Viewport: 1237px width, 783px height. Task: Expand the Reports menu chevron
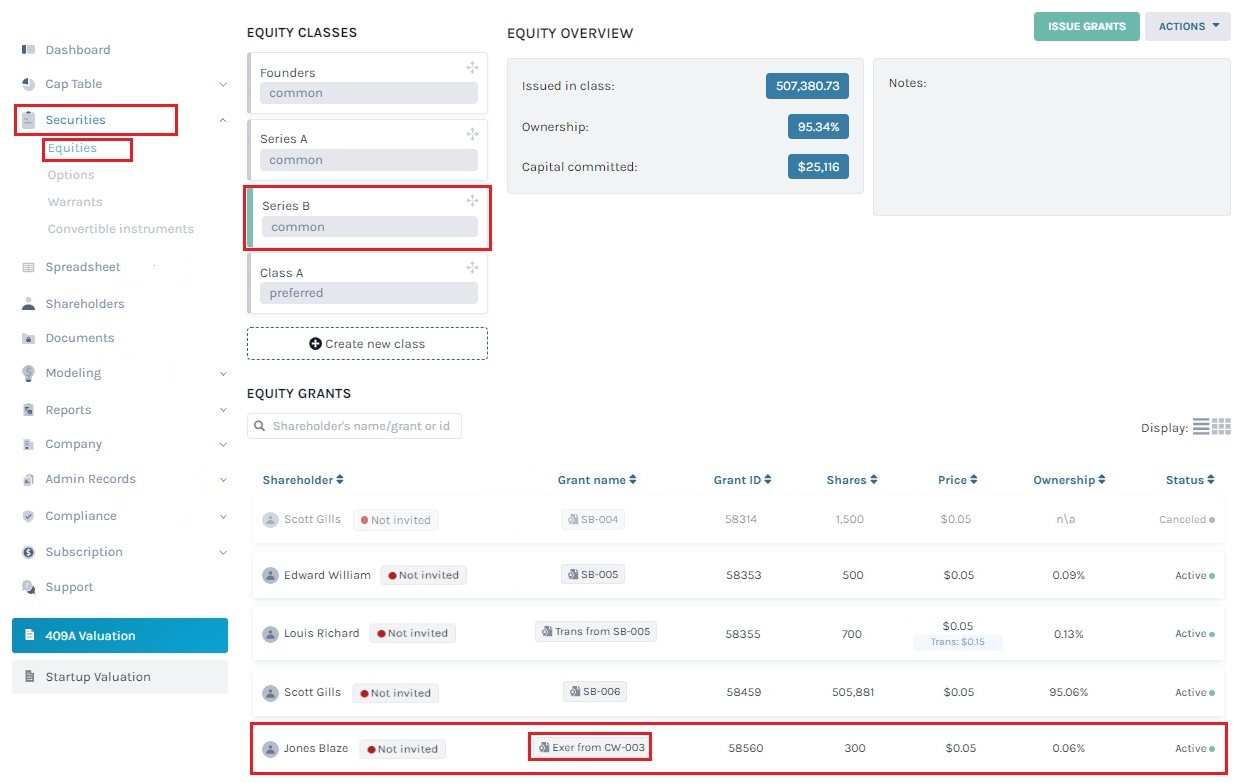222,410
